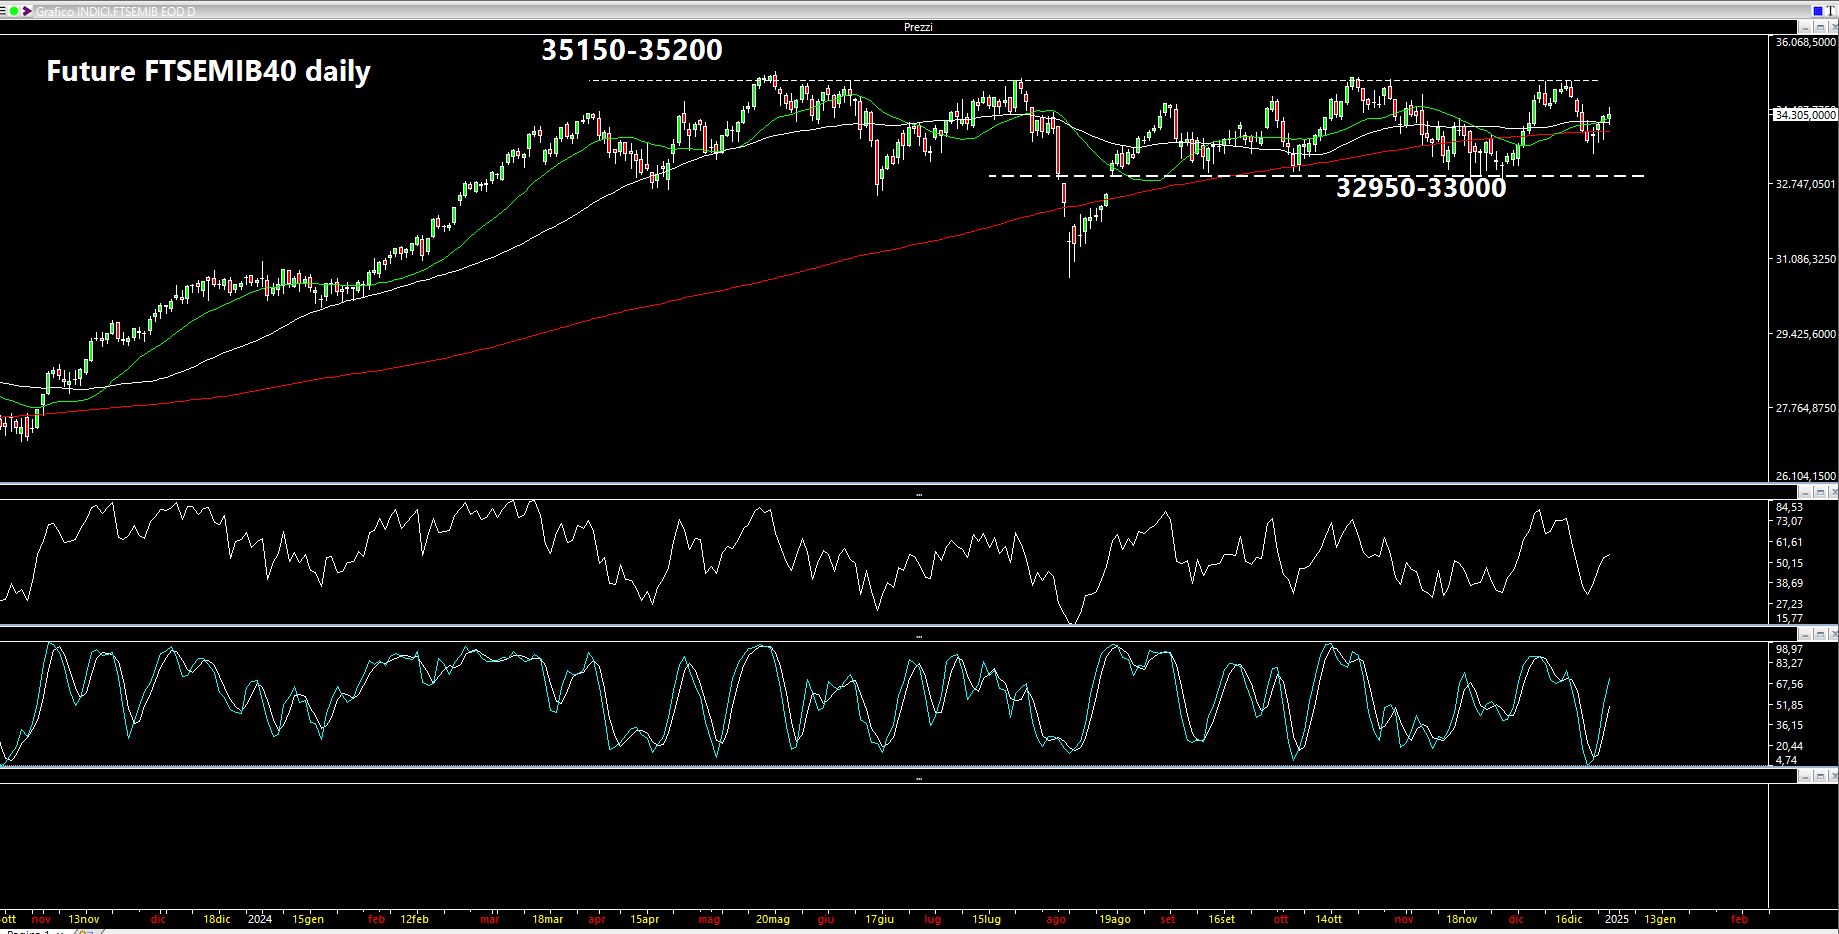Click the 15lug date on the time axis

click(x=986, y=918)
